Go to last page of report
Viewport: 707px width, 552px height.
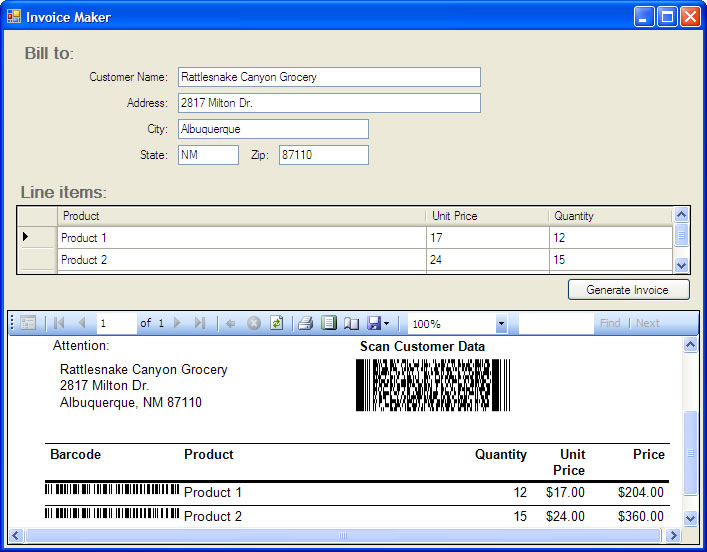(200, 323)
